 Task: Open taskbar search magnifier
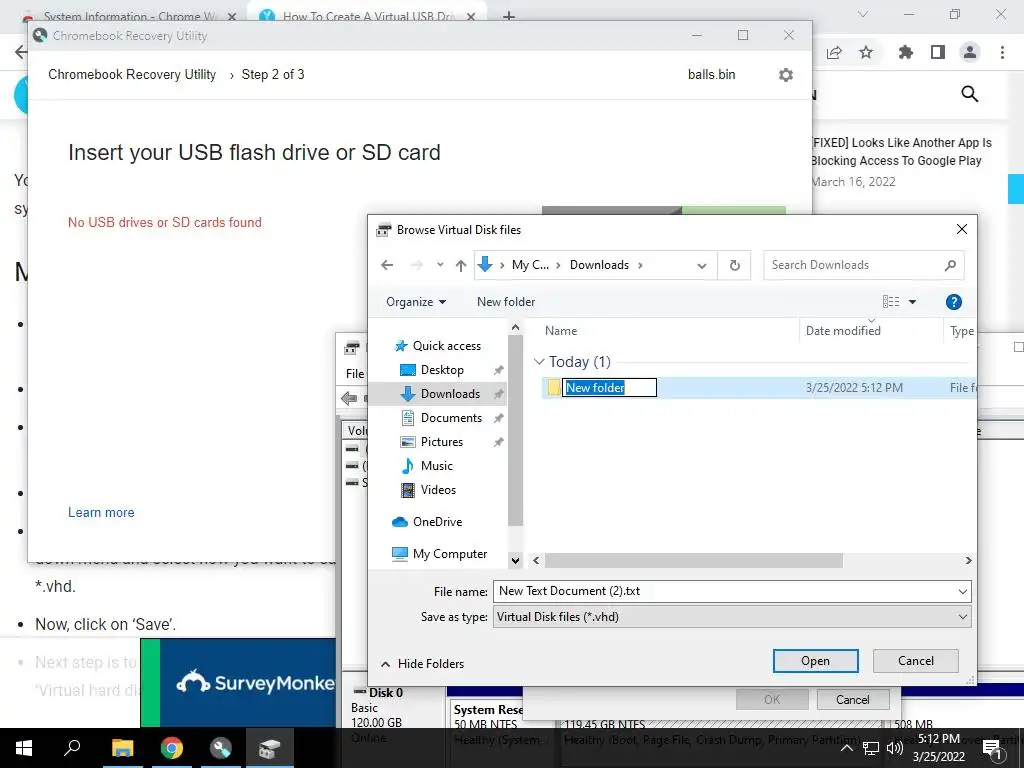tap(72, 748)
